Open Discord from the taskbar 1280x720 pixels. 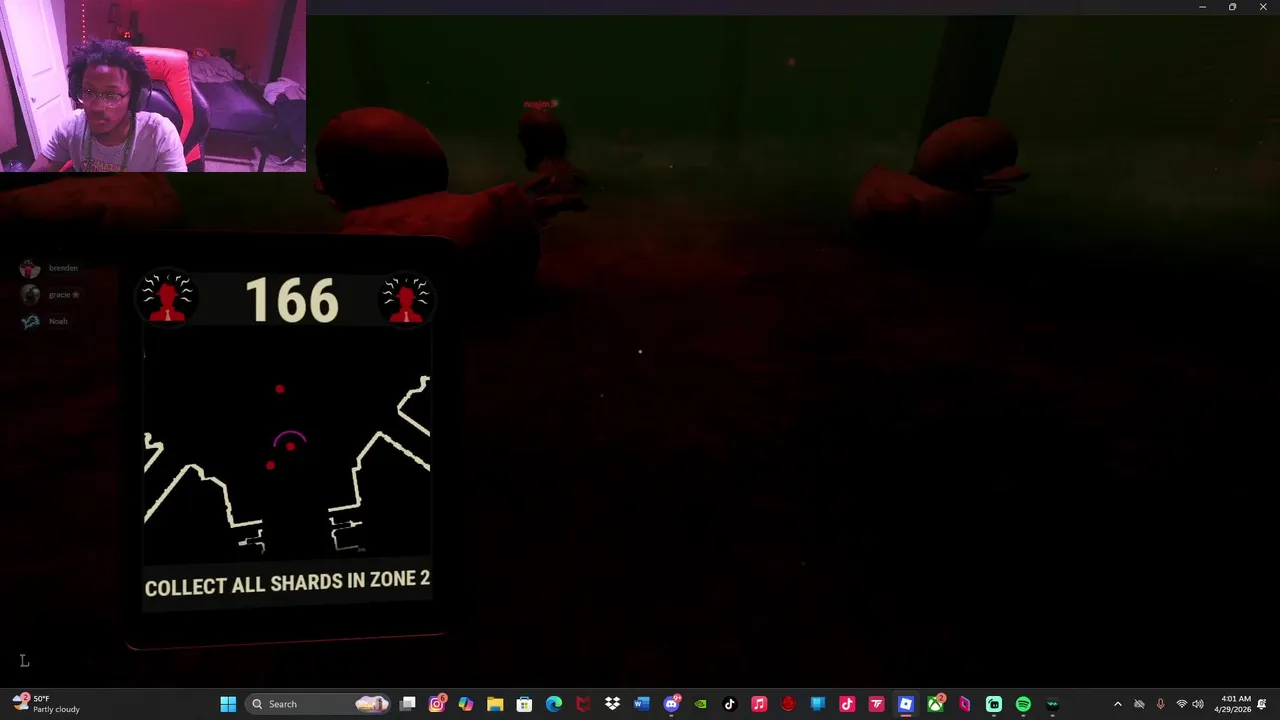coord(672,704)
